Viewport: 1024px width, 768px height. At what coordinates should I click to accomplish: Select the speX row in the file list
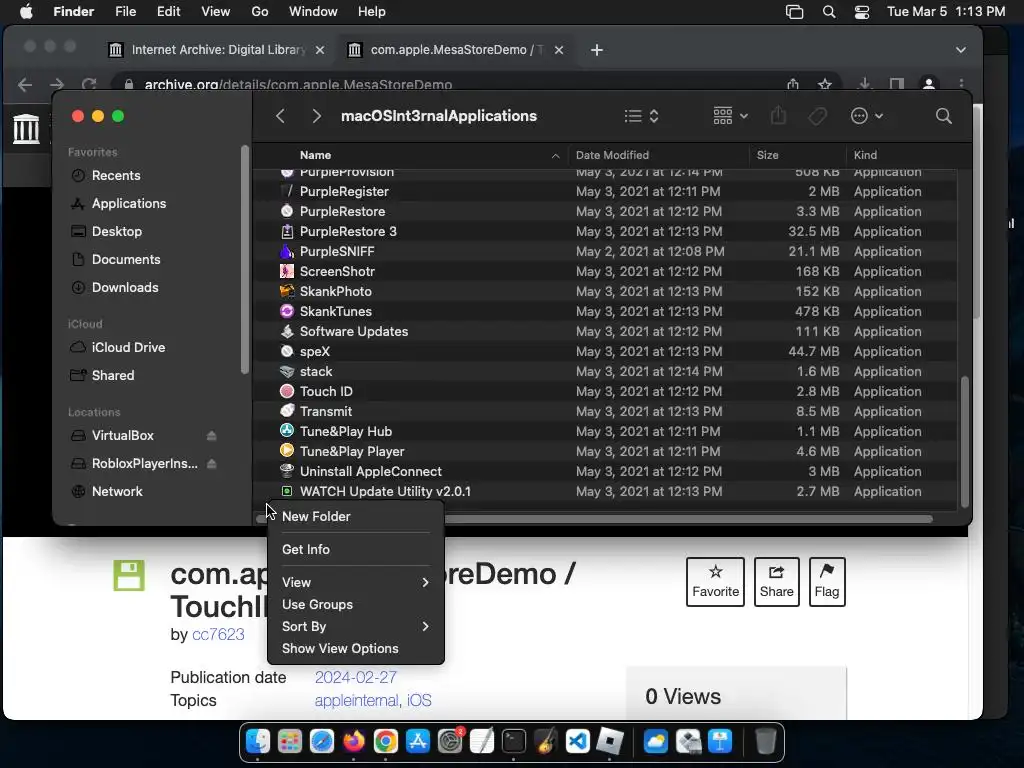(605, 351)
